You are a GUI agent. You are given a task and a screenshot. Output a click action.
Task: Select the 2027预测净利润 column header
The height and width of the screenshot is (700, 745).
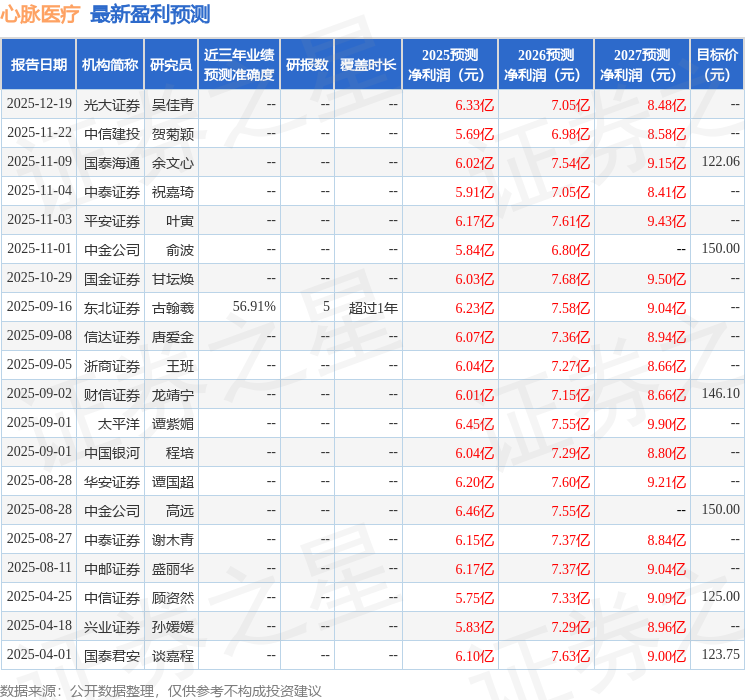tap(642, 64)
